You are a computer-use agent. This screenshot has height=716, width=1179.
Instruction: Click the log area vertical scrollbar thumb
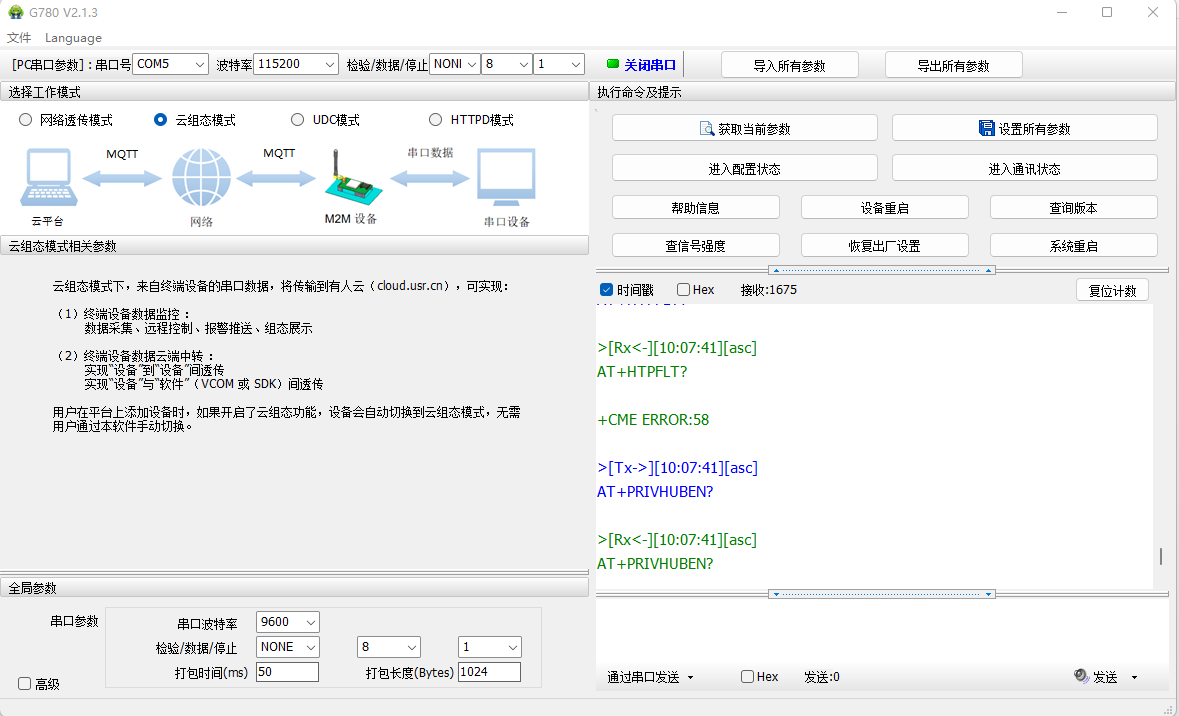1161,556
